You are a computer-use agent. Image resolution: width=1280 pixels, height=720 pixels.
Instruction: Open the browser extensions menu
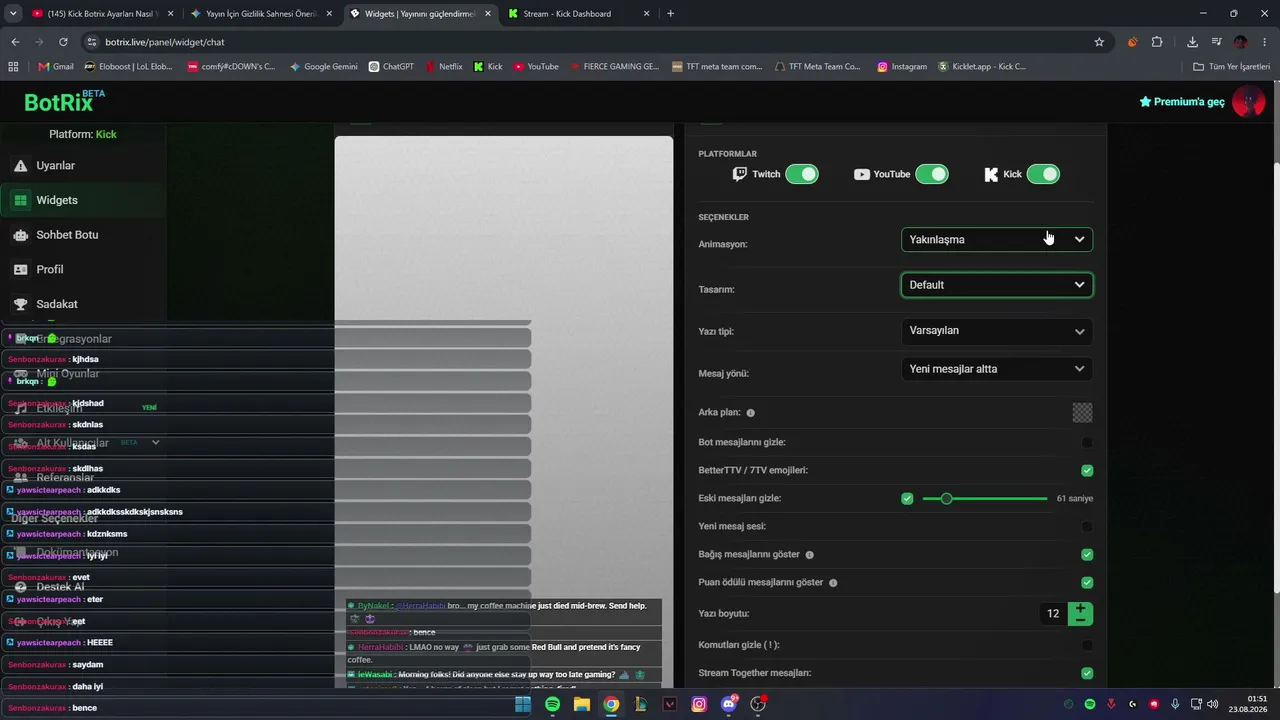[1157, 42]
